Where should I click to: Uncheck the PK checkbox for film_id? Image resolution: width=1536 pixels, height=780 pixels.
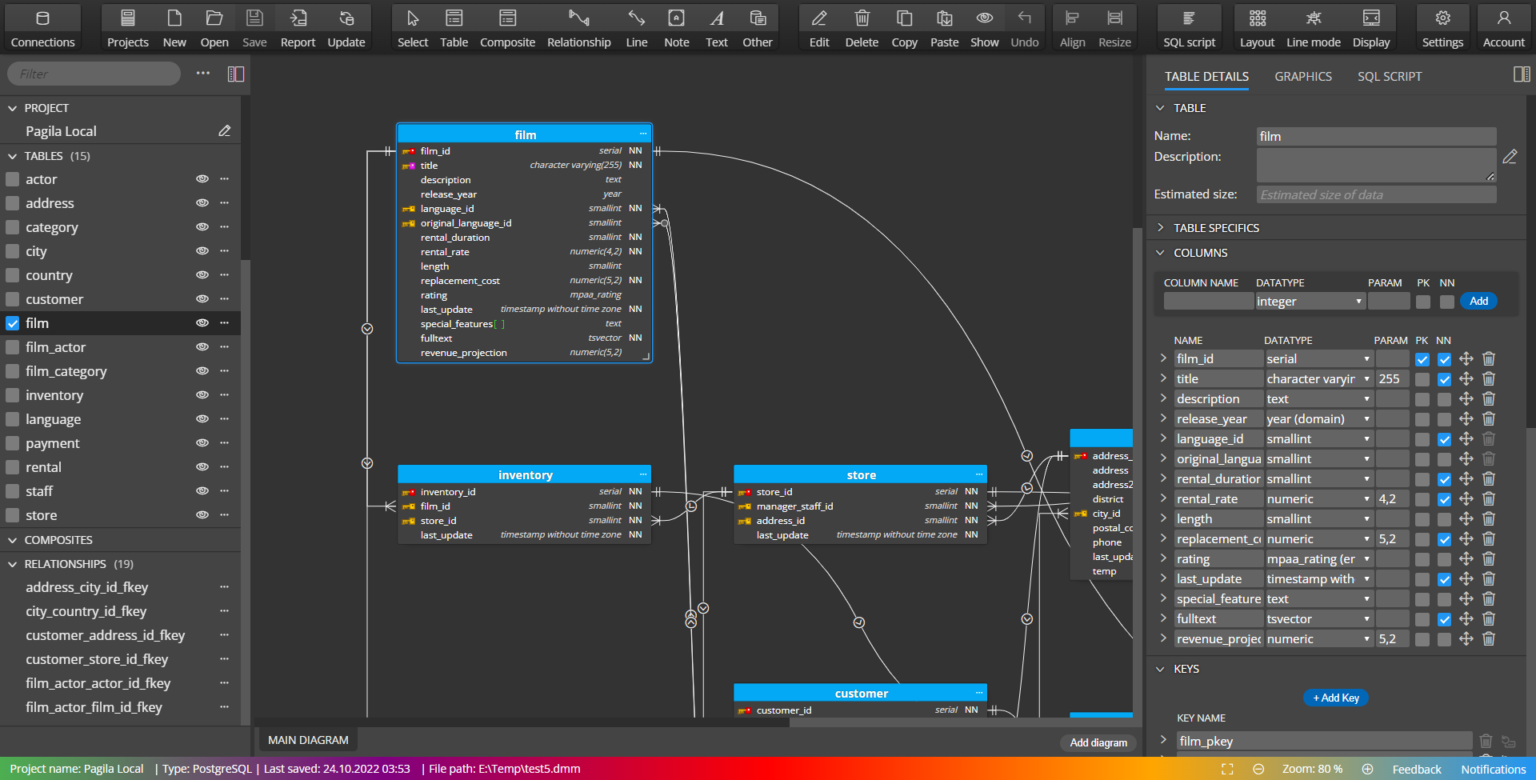(x=1423, y=358)
